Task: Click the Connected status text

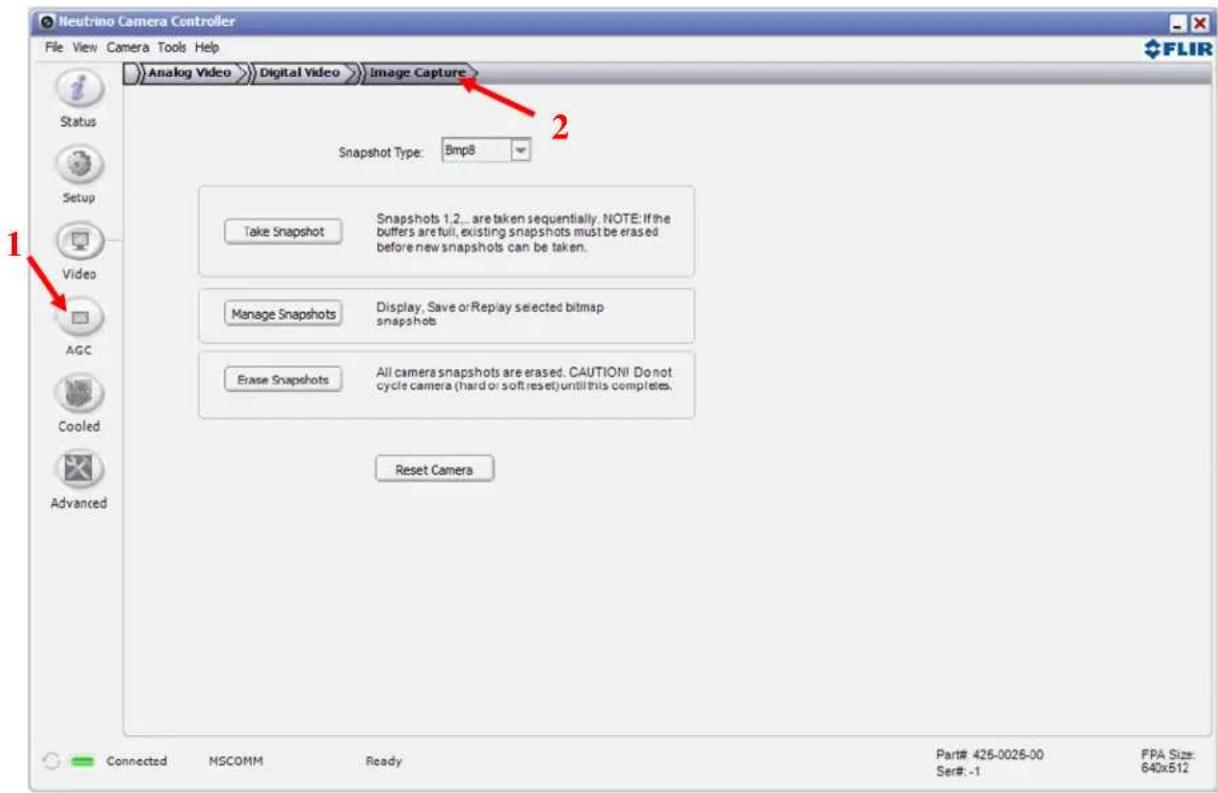Action: [x=137, y=762]
